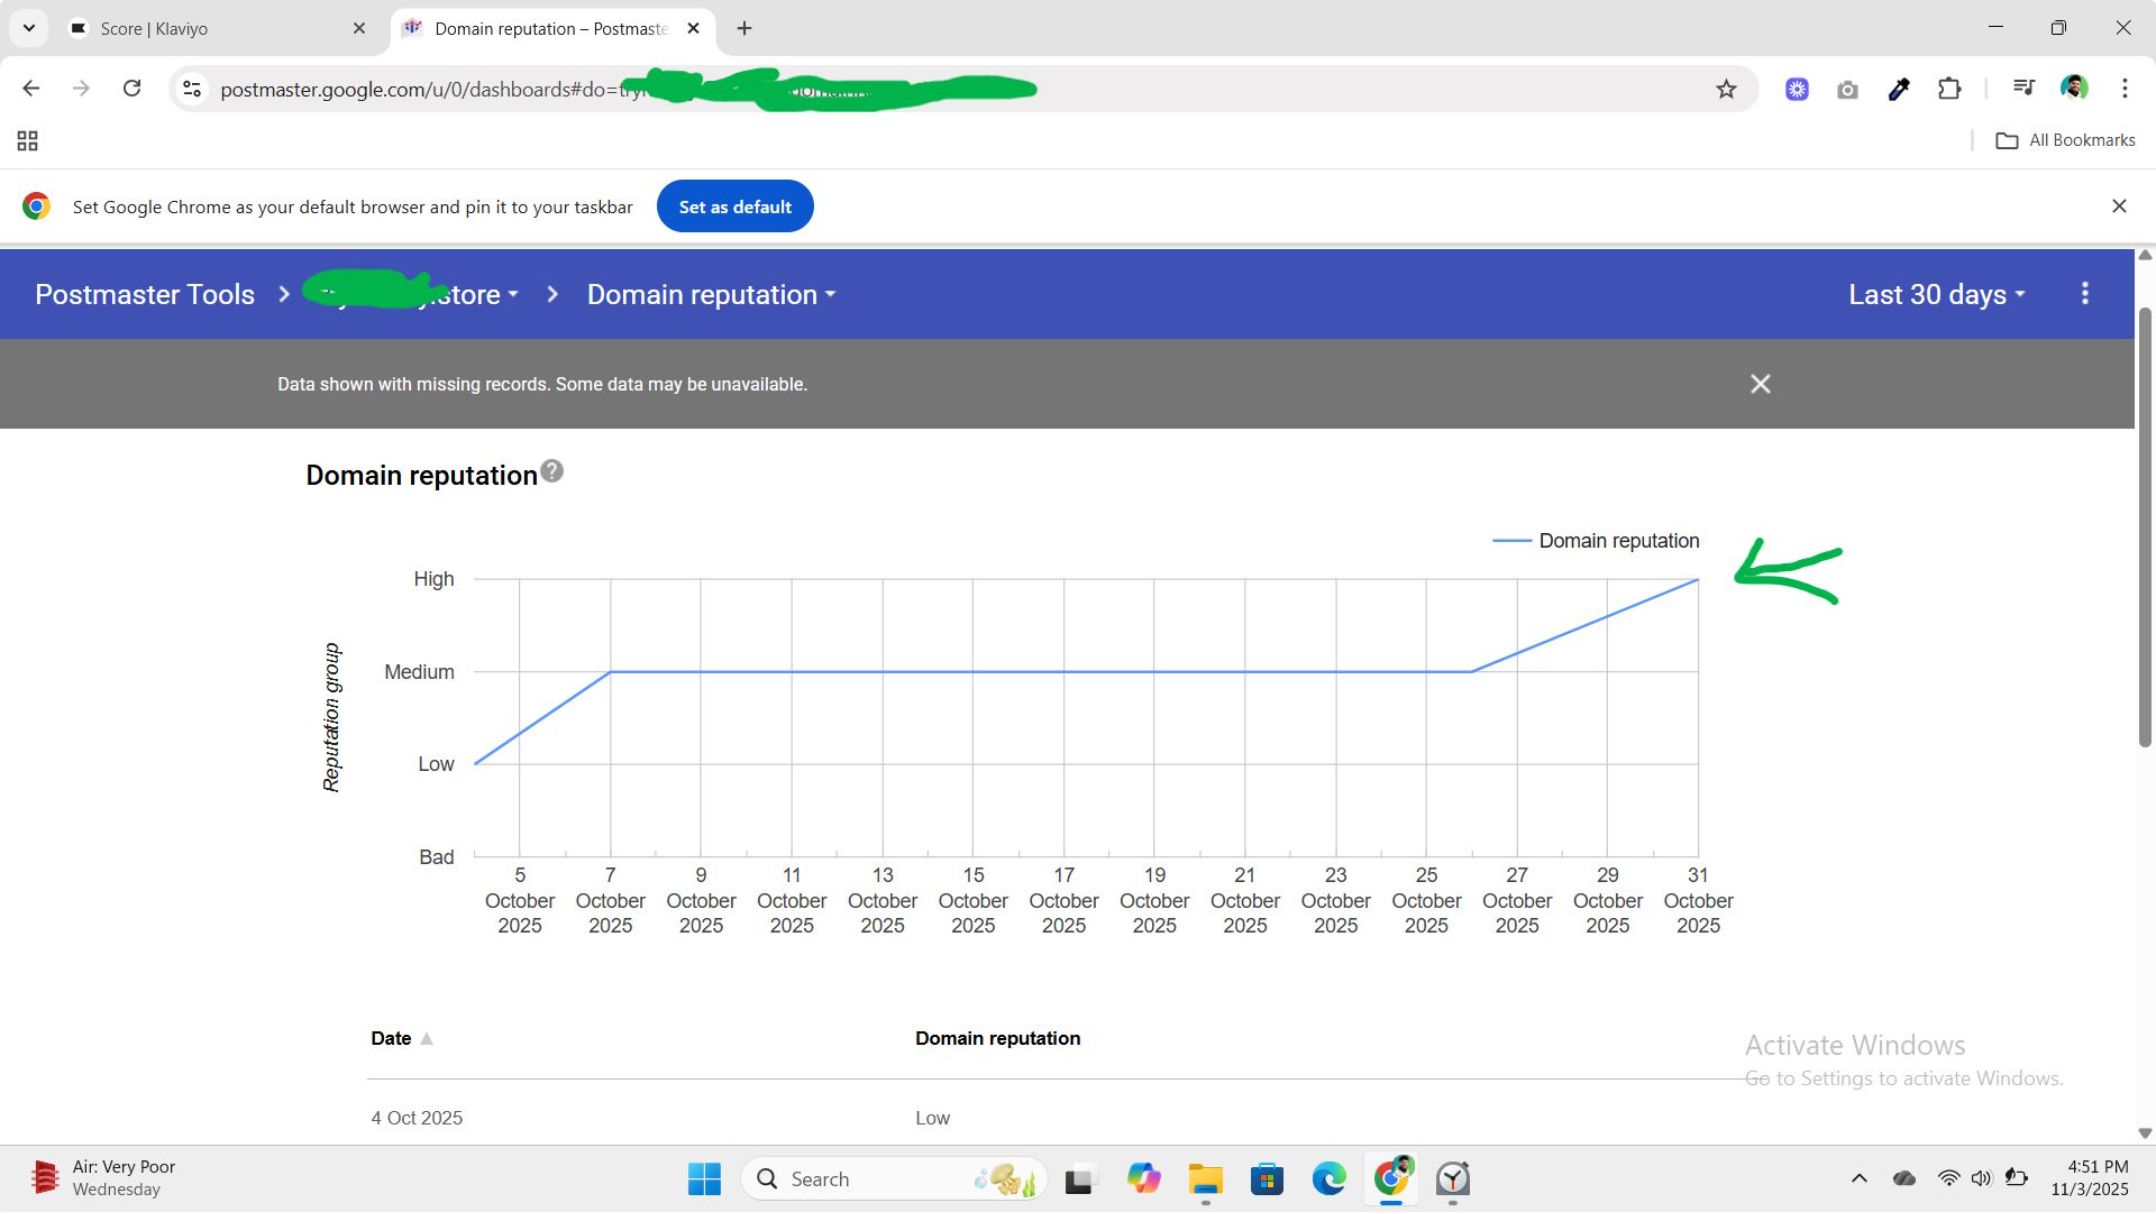The height and width of the screenshot is (1214, 2156).
Task: Bookmark this page with the star icon
Action: pyautogui.click(x=1726, y=89)
